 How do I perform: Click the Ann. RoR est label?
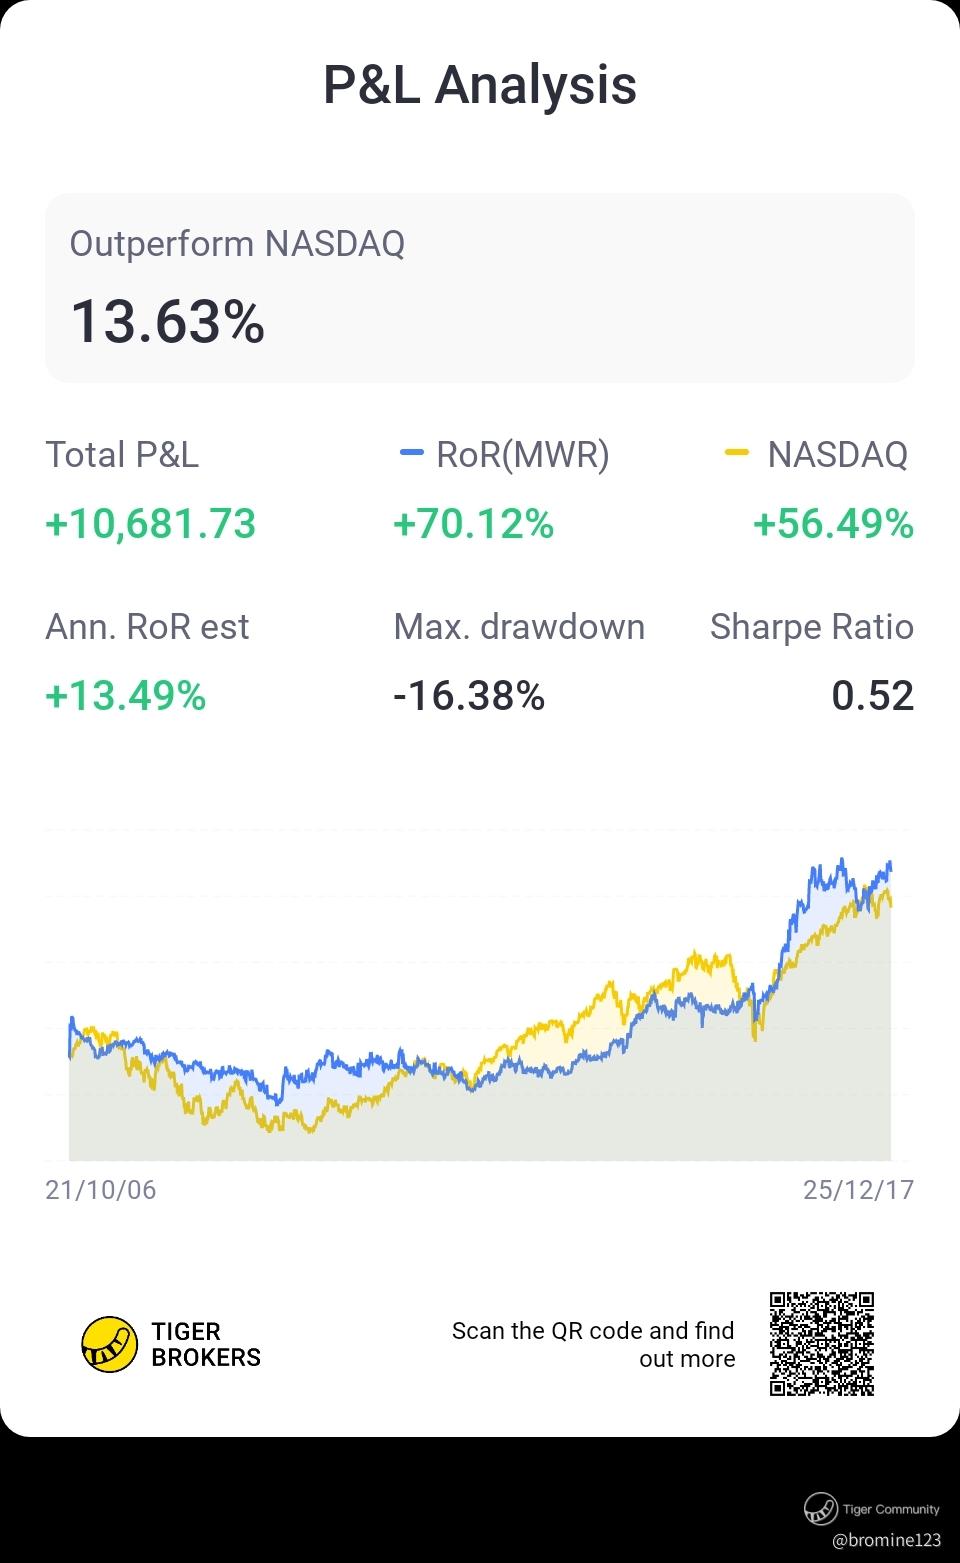tap(147, 627)
